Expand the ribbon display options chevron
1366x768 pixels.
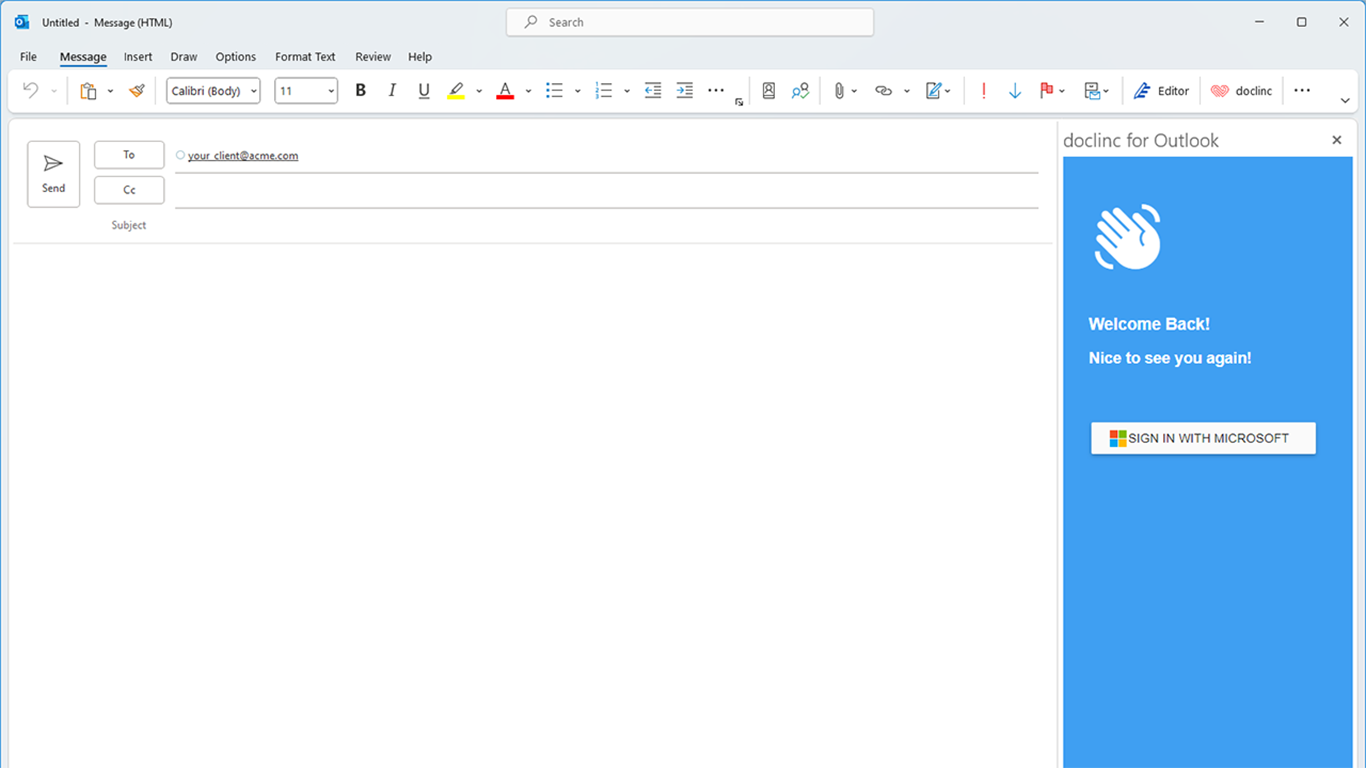[1345, 101]
